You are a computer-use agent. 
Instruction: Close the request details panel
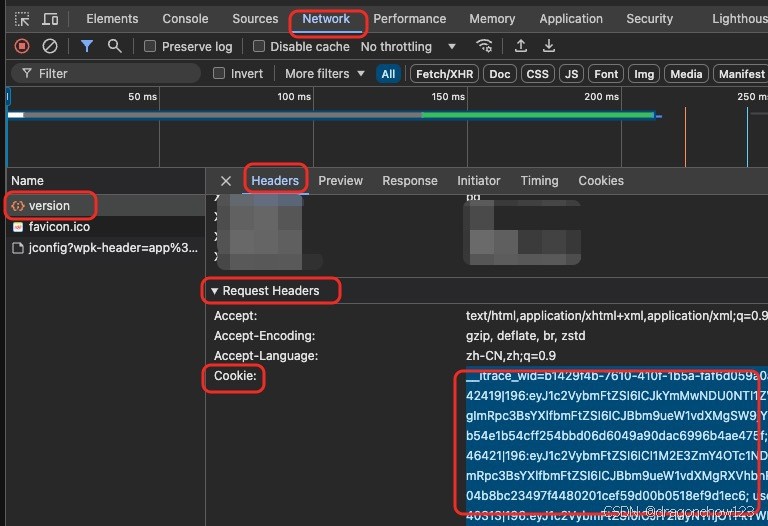coord(226,181)
